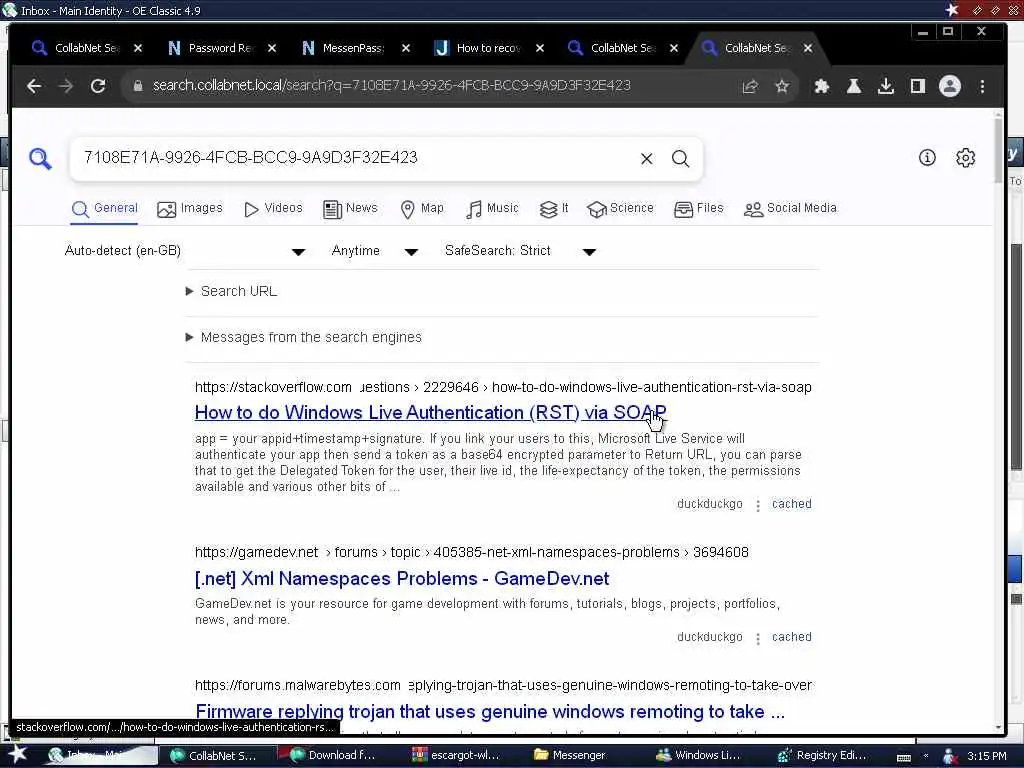
Task: Open escargot-wl... taskbar item
Action: 455,756
